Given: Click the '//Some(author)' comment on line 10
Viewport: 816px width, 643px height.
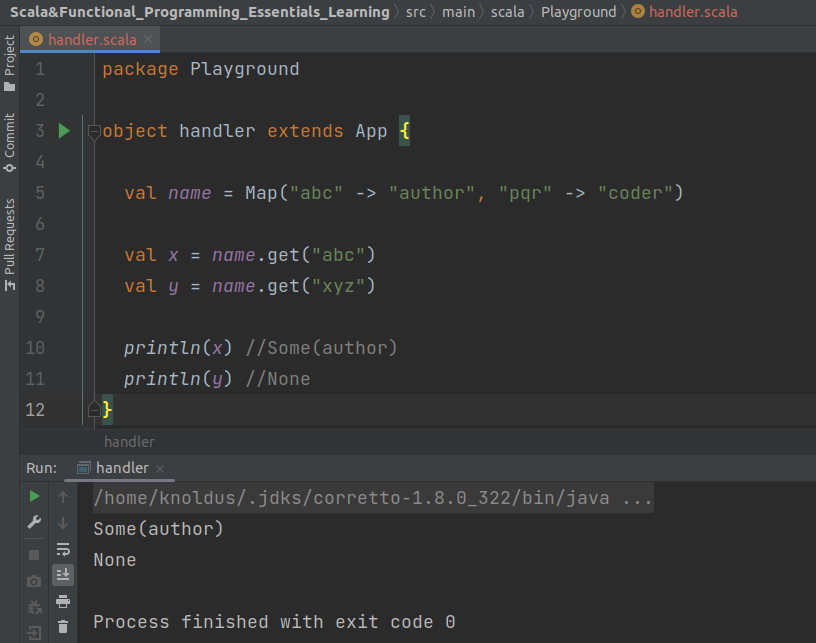Looking at the screenshot, I should tap(321, 348).
